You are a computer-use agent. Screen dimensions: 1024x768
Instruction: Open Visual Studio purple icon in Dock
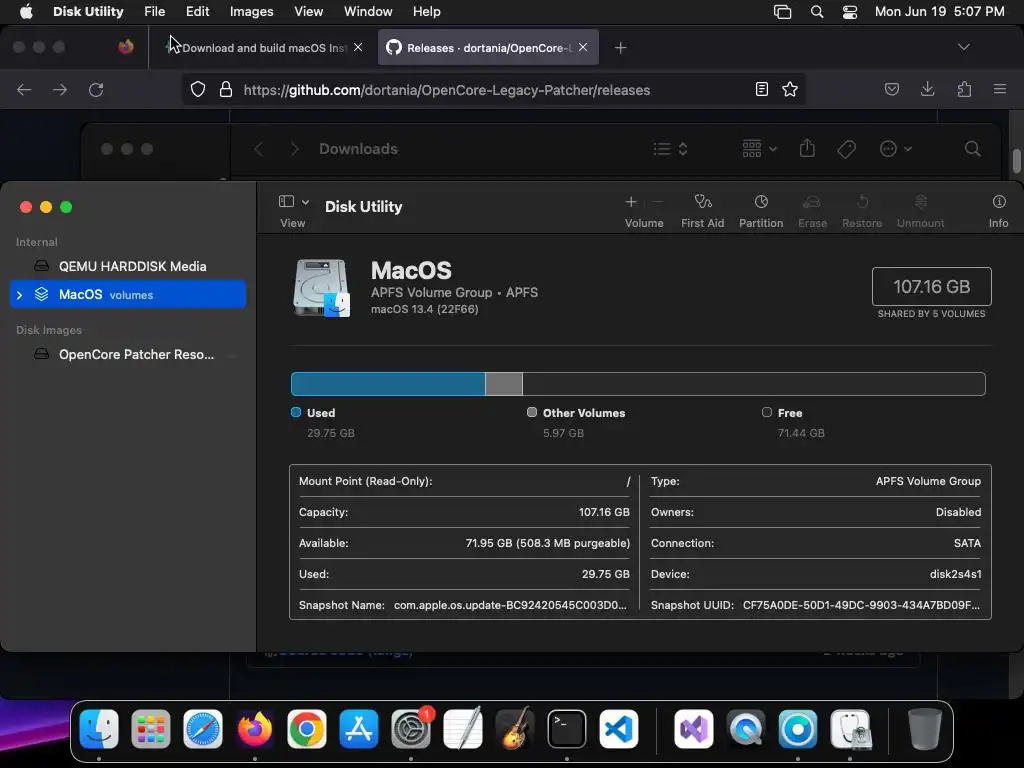694,729
